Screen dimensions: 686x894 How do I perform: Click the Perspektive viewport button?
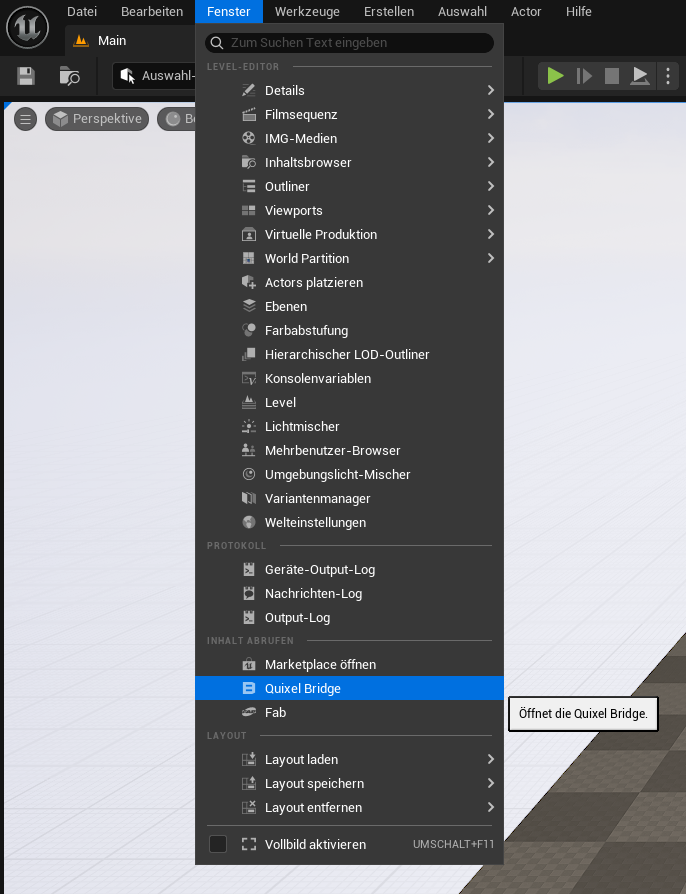[97, 119]
